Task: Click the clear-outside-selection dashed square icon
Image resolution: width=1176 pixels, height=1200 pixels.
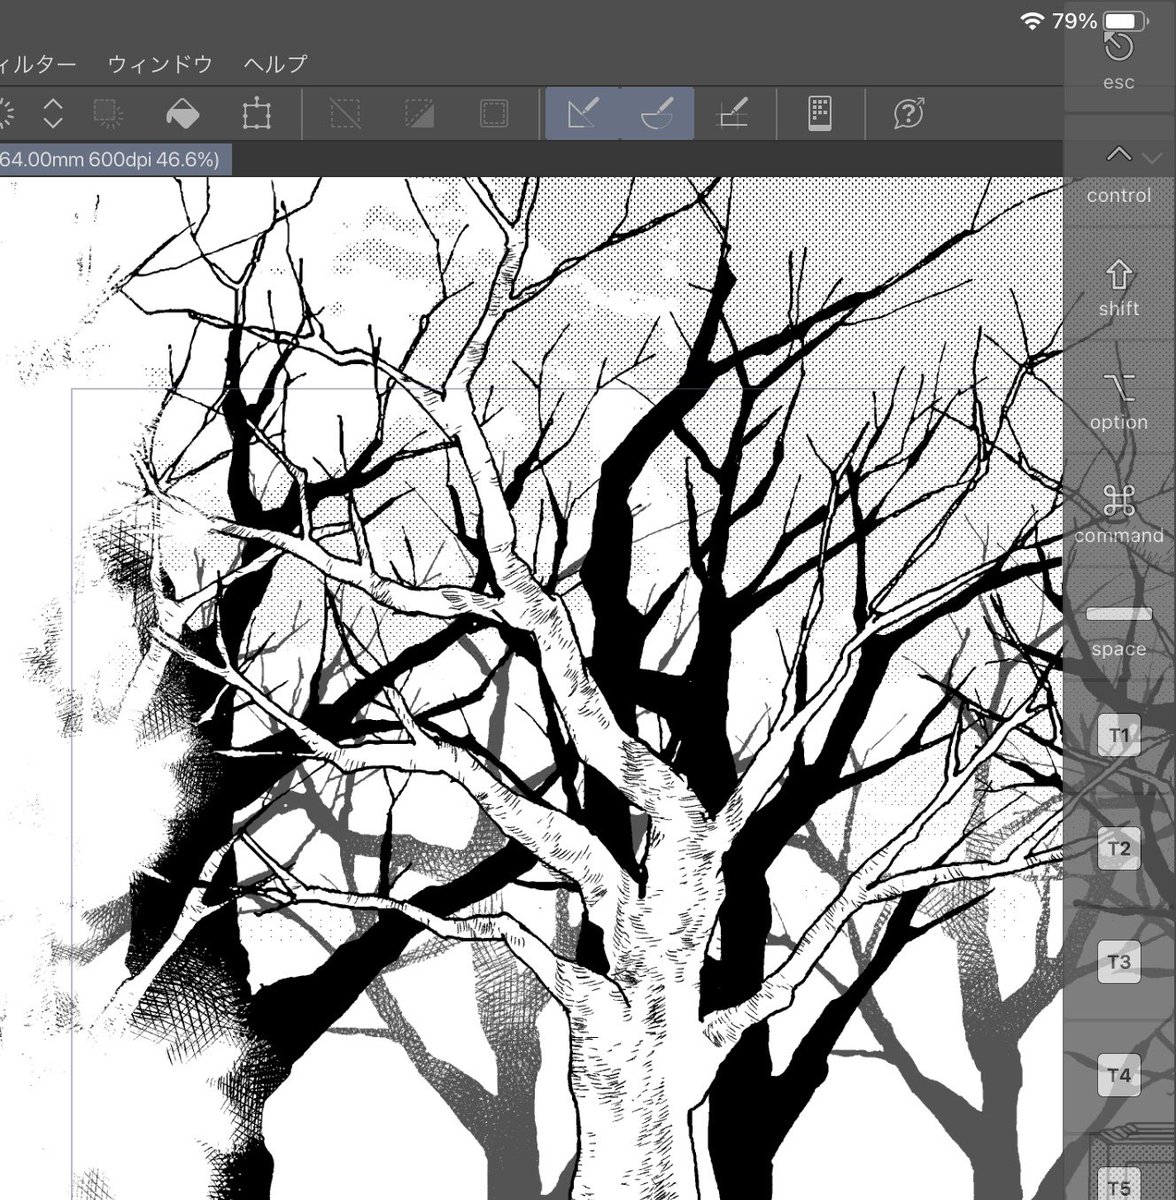Action: pyautogui.click(x=108, y=113)
